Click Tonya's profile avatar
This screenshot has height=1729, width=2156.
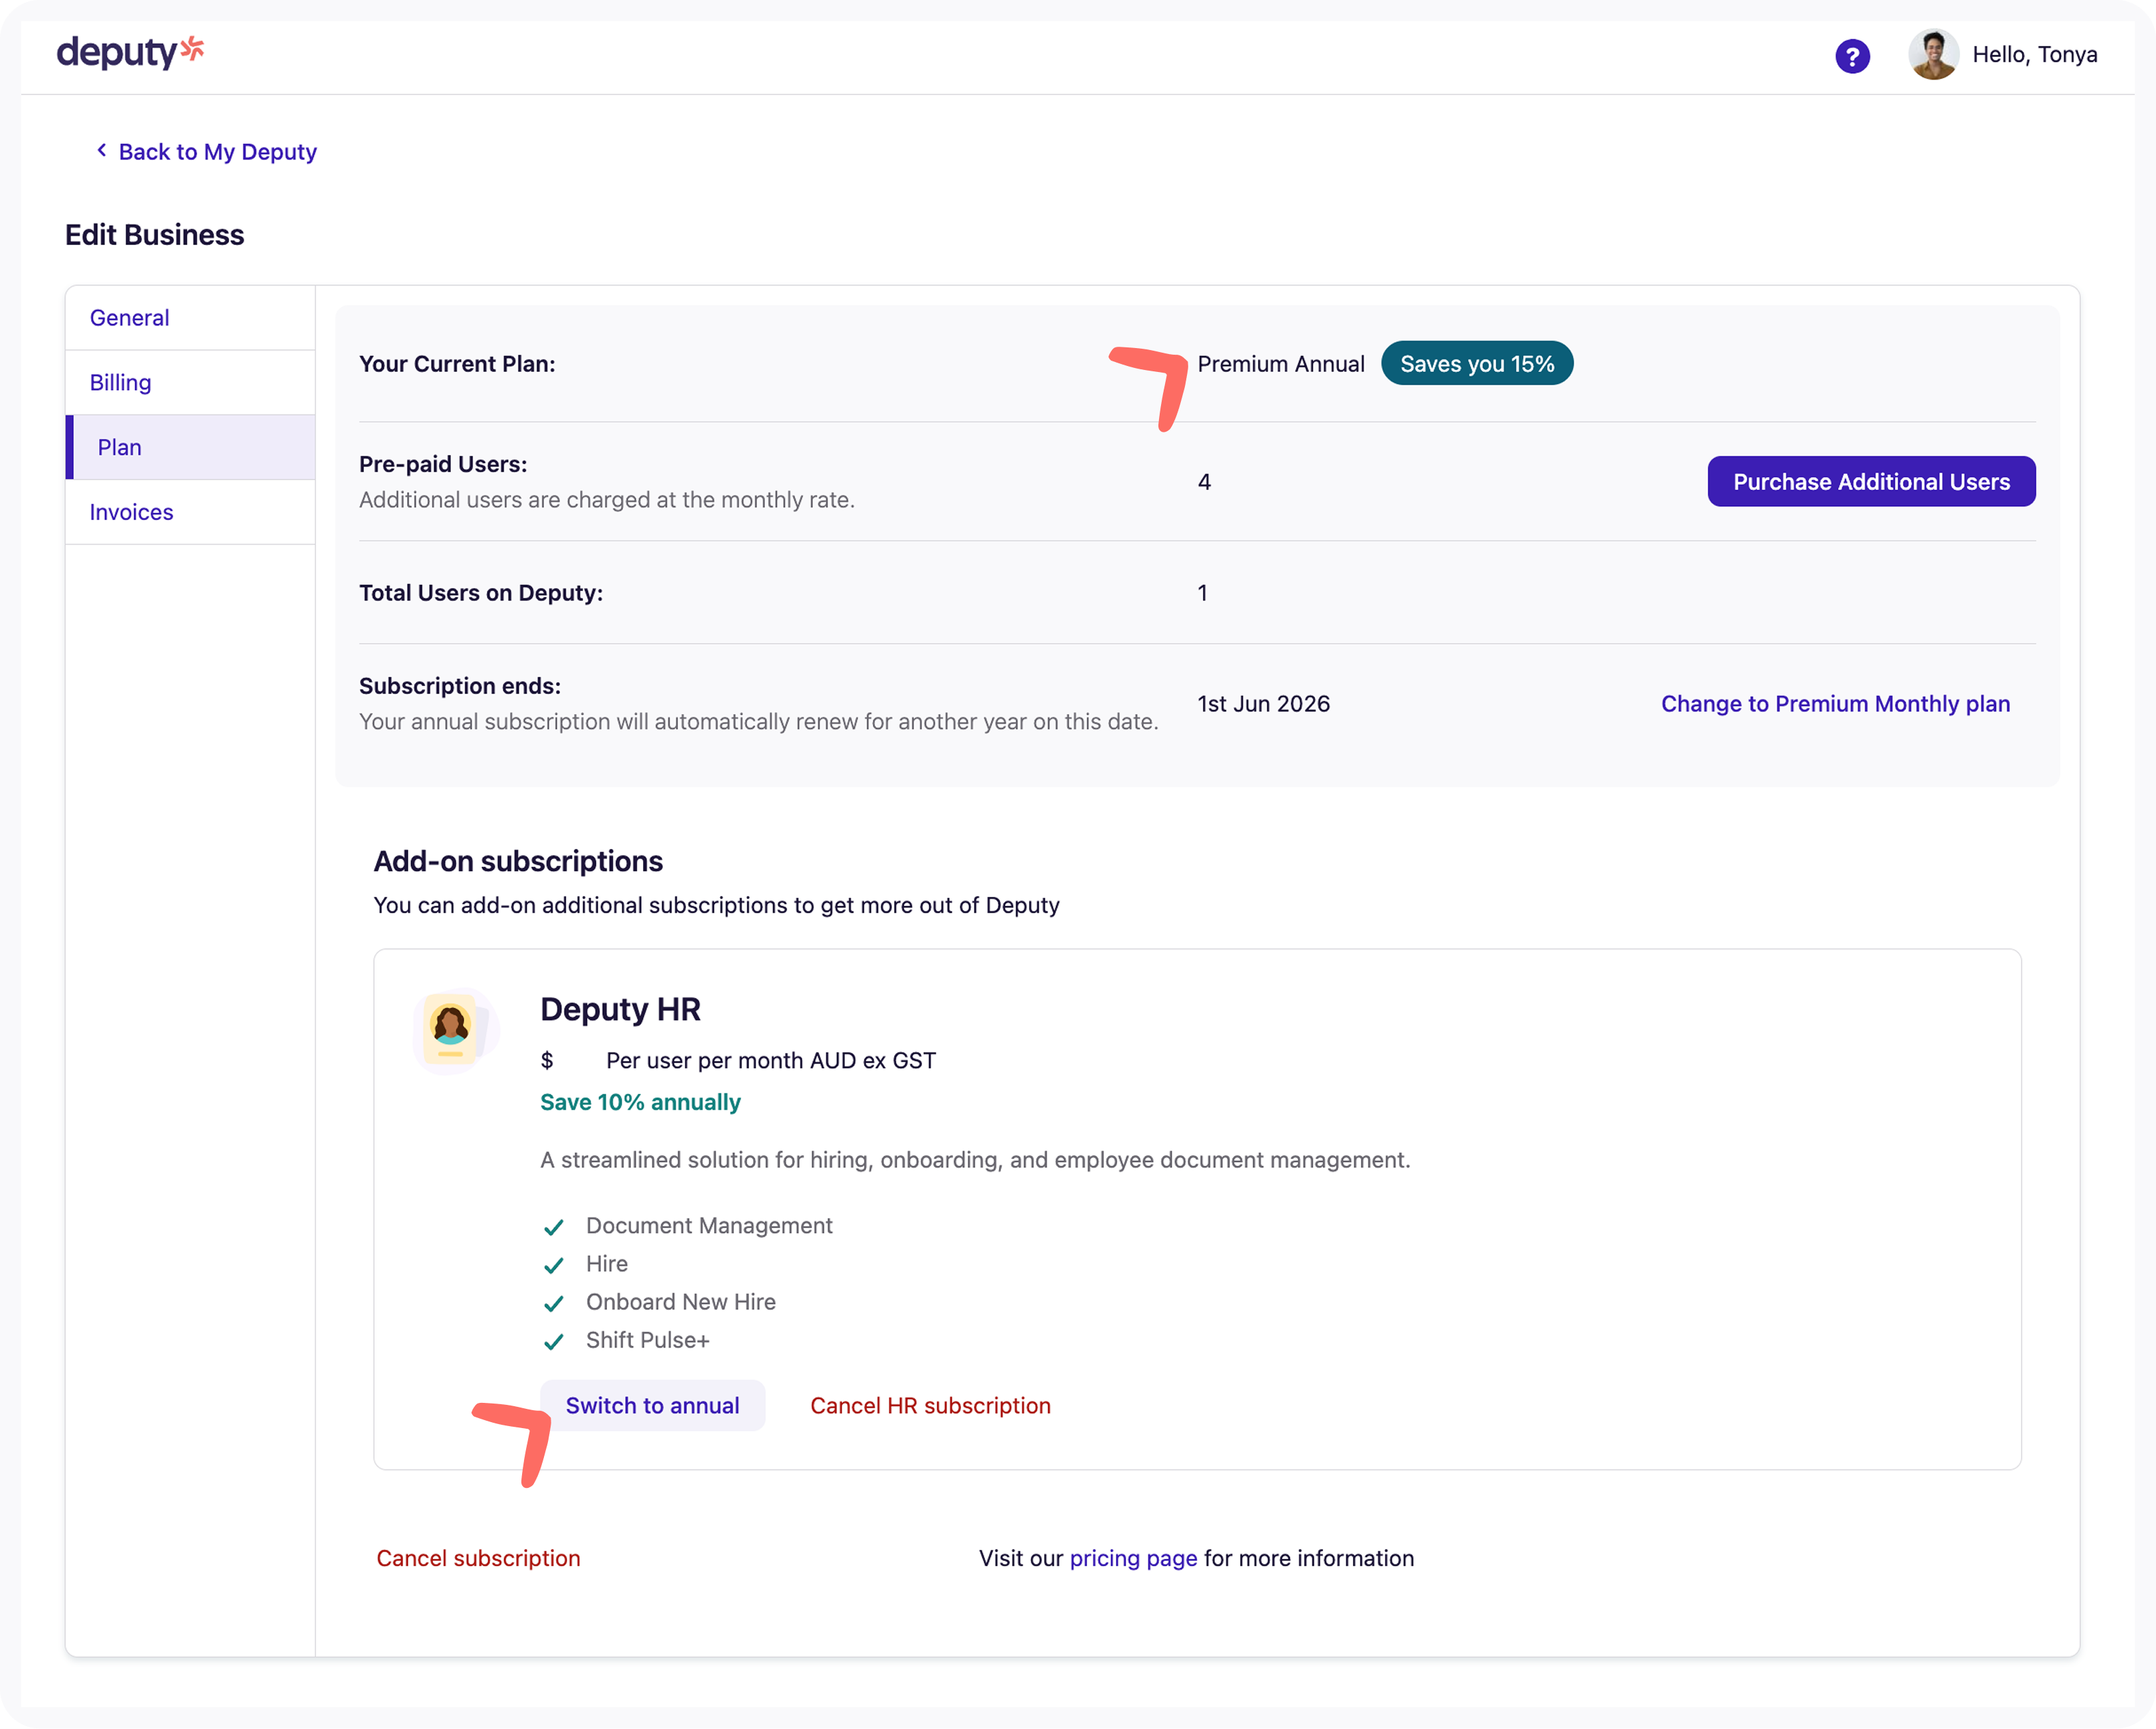click(x=1933, y=55)
